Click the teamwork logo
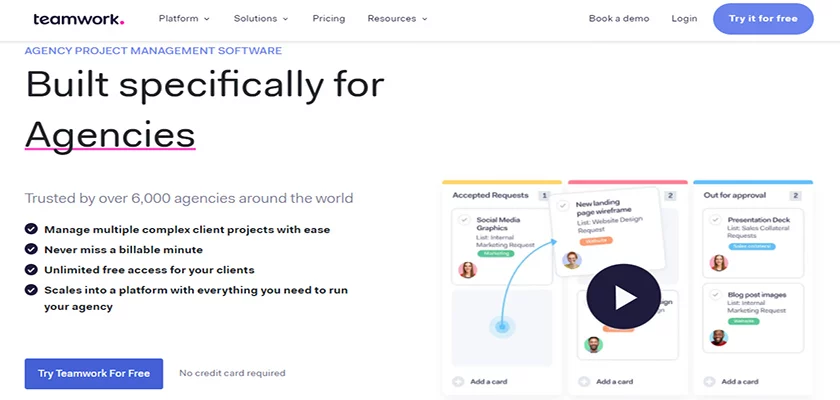The image size is (840, 400). (79, 19)
